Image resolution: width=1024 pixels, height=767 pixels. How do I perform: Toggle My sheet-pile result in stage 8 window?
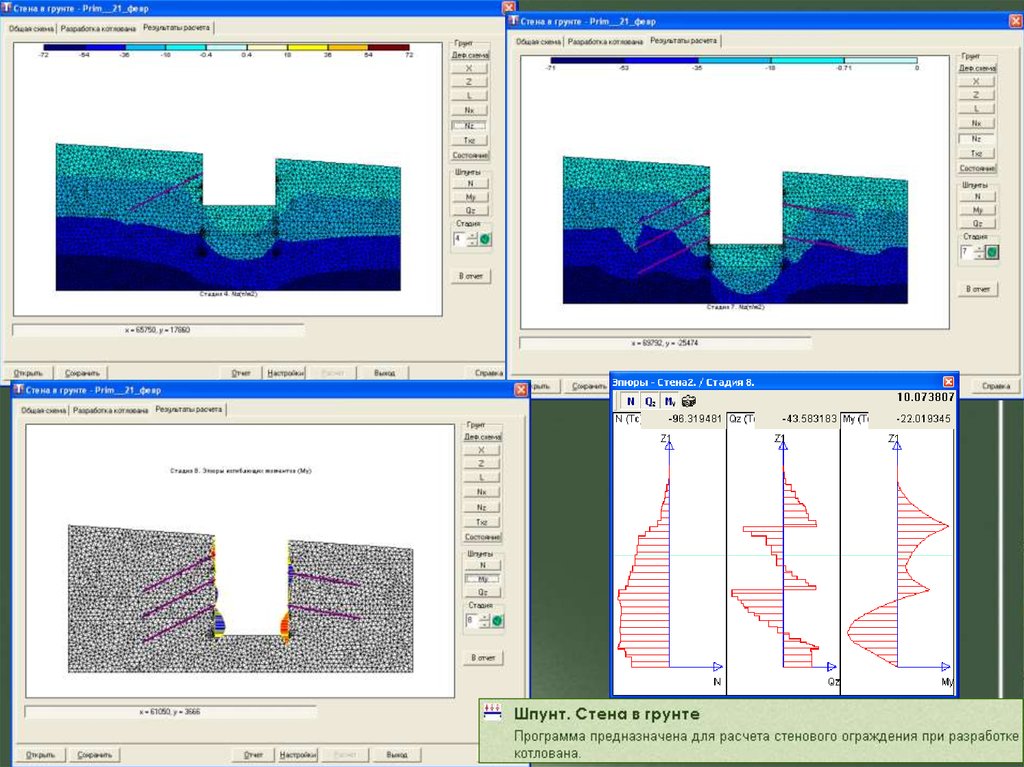click(x=482, y=579)
